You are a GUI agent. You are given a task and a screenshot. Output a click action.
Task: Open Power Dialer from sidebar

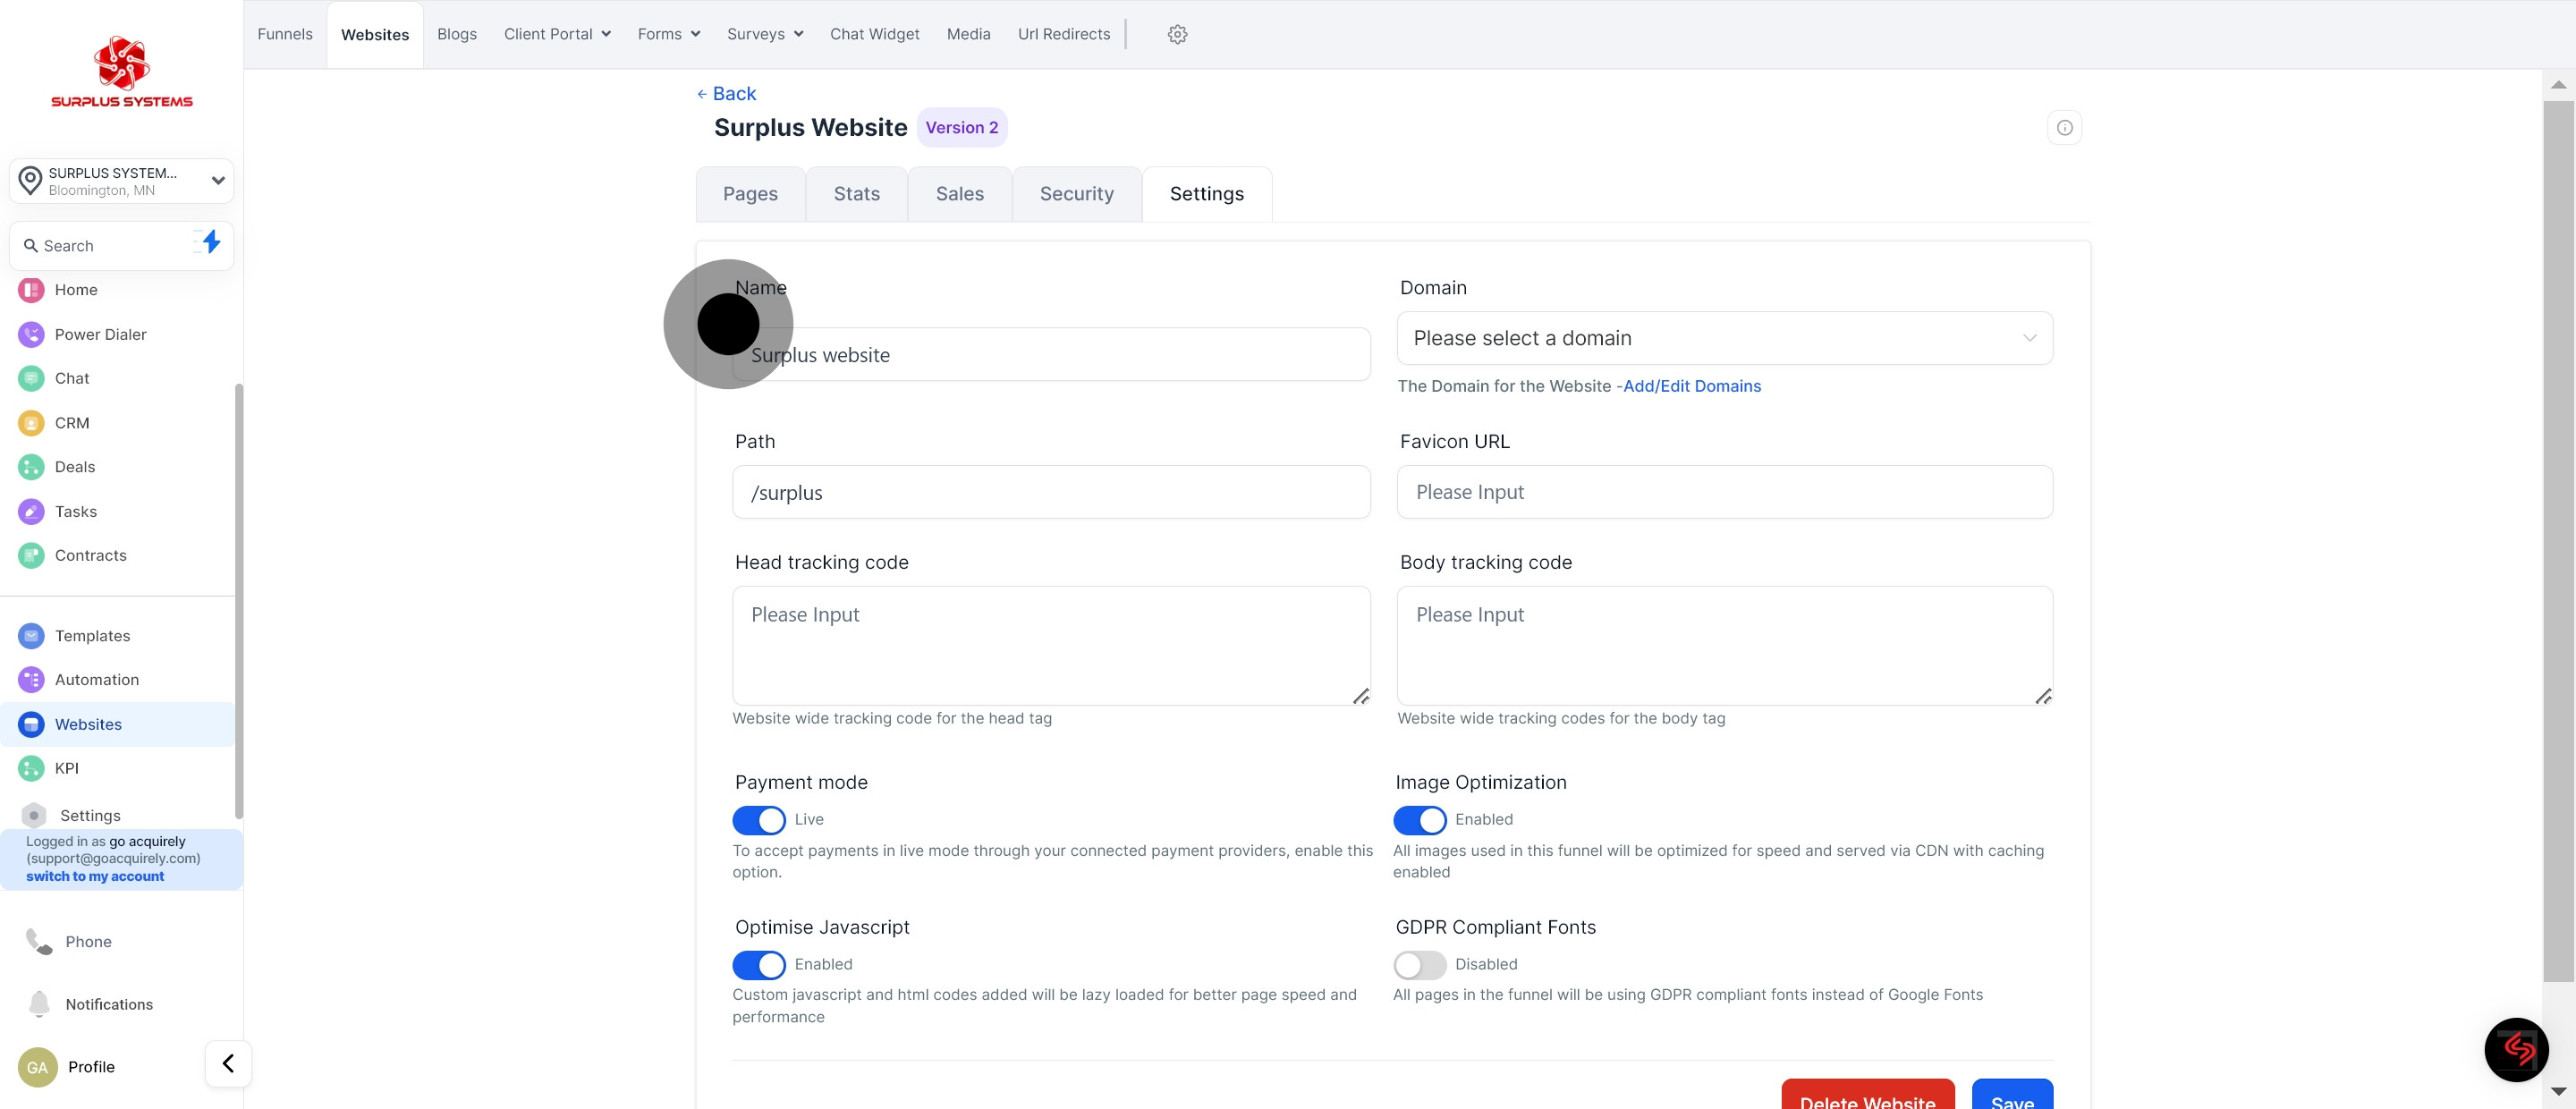[100, 334]
